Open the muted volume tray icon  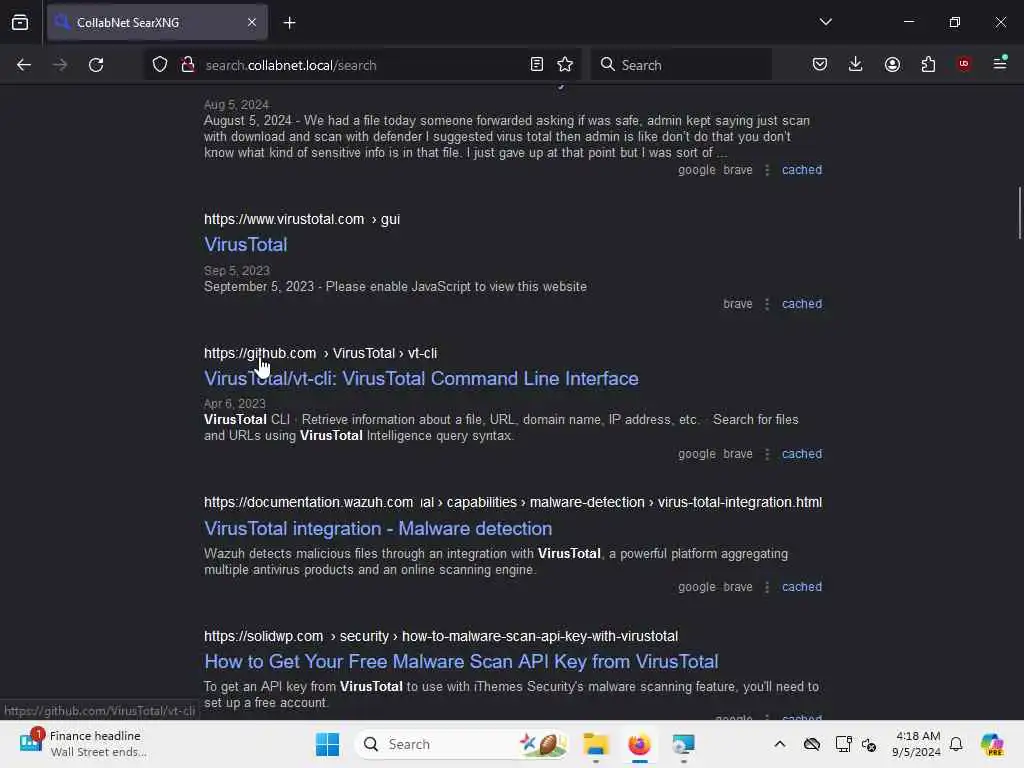coord(869,744)
